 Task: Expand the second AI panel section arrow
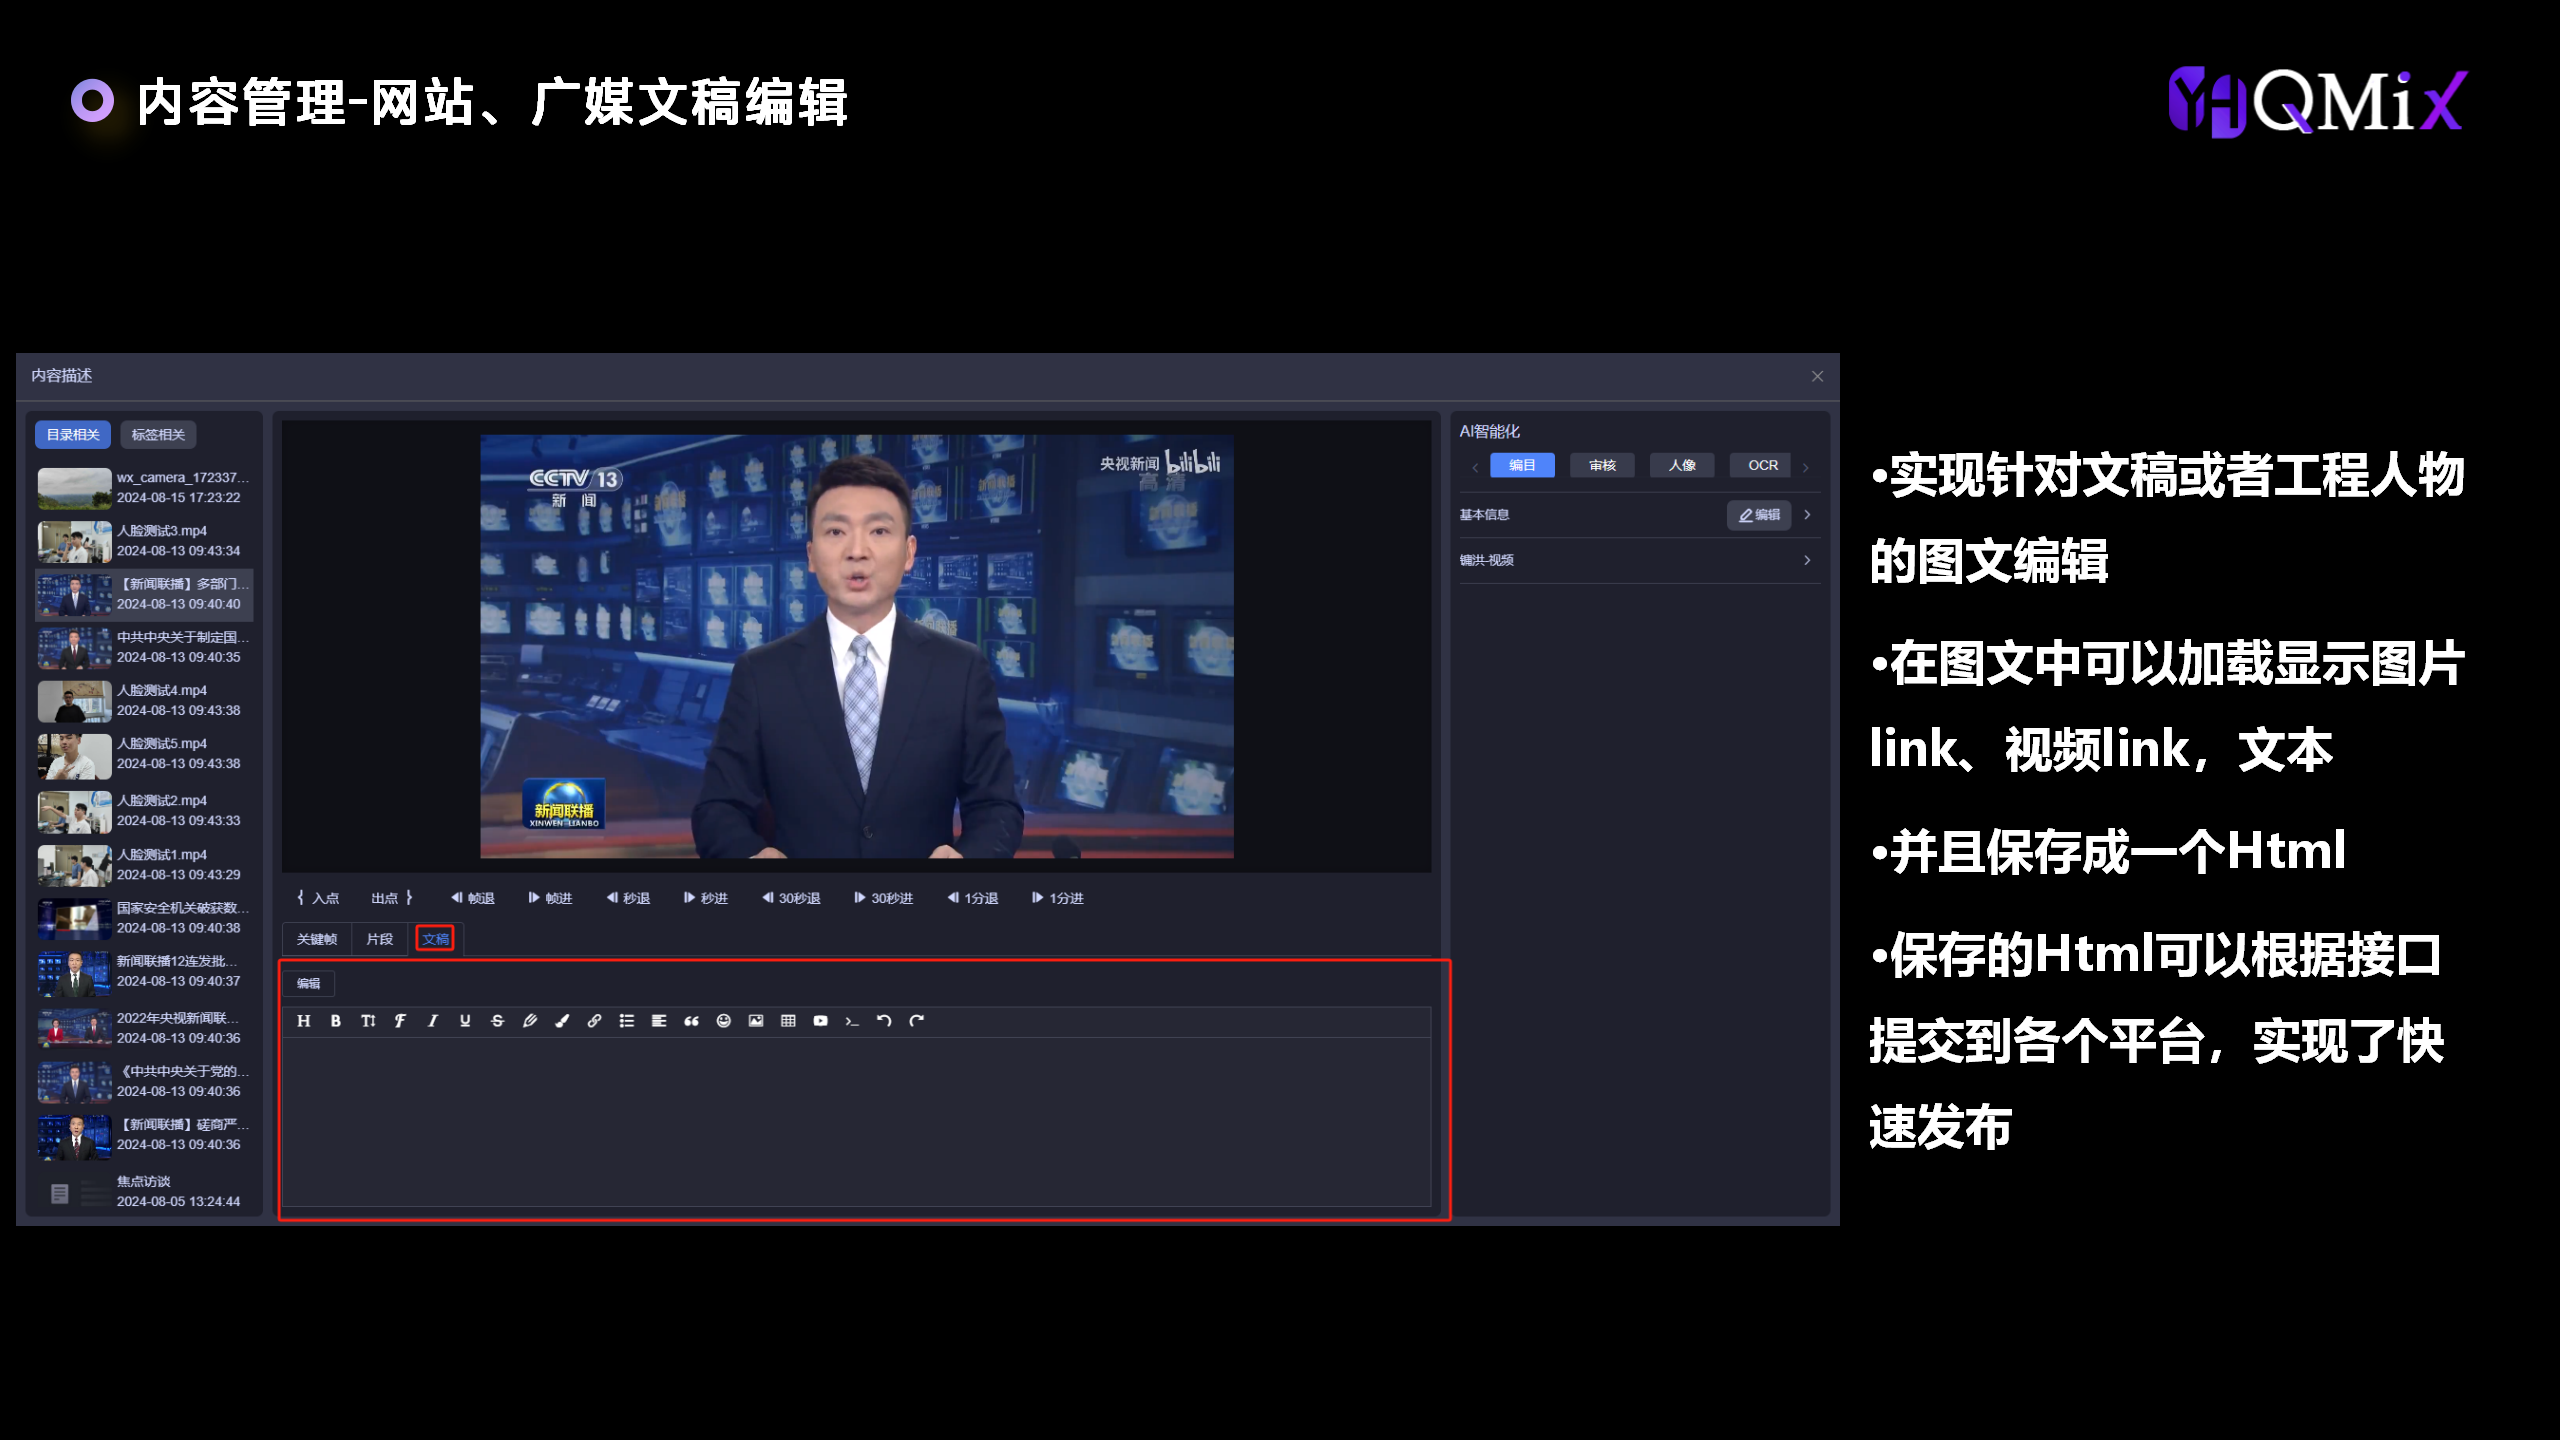pos(1807,560)
